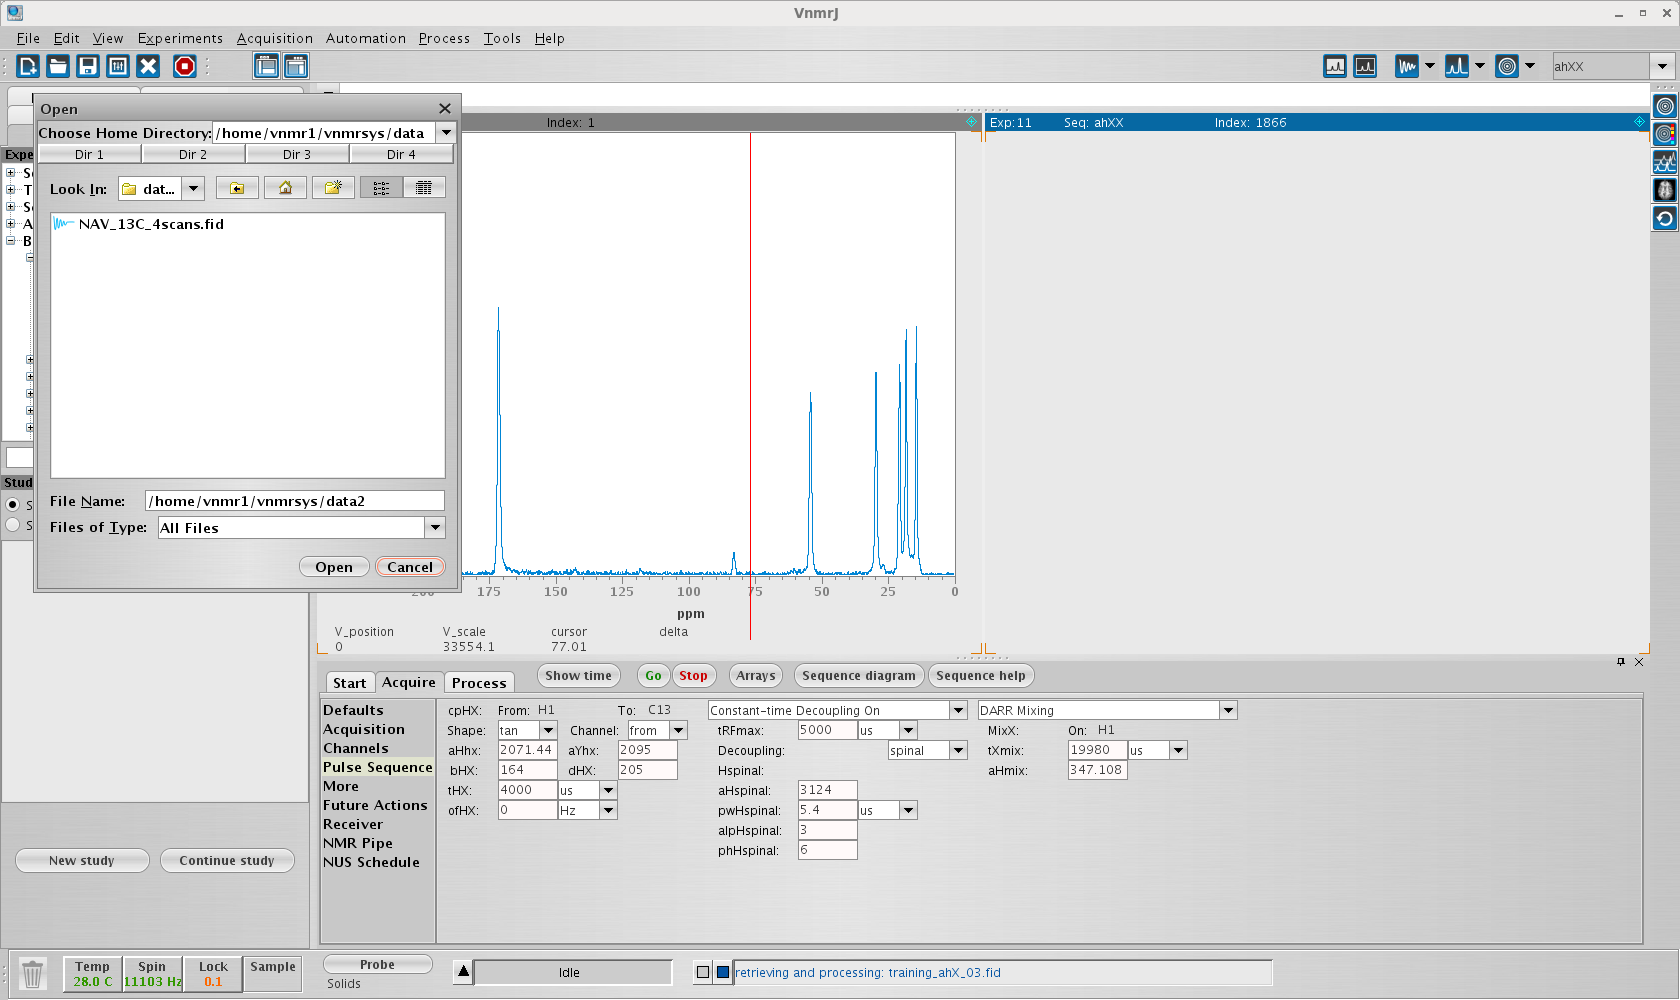The height and width of the screenshot is (1000, 1680).
Task: Open the Acquisition menu
Action: (274, 39)
